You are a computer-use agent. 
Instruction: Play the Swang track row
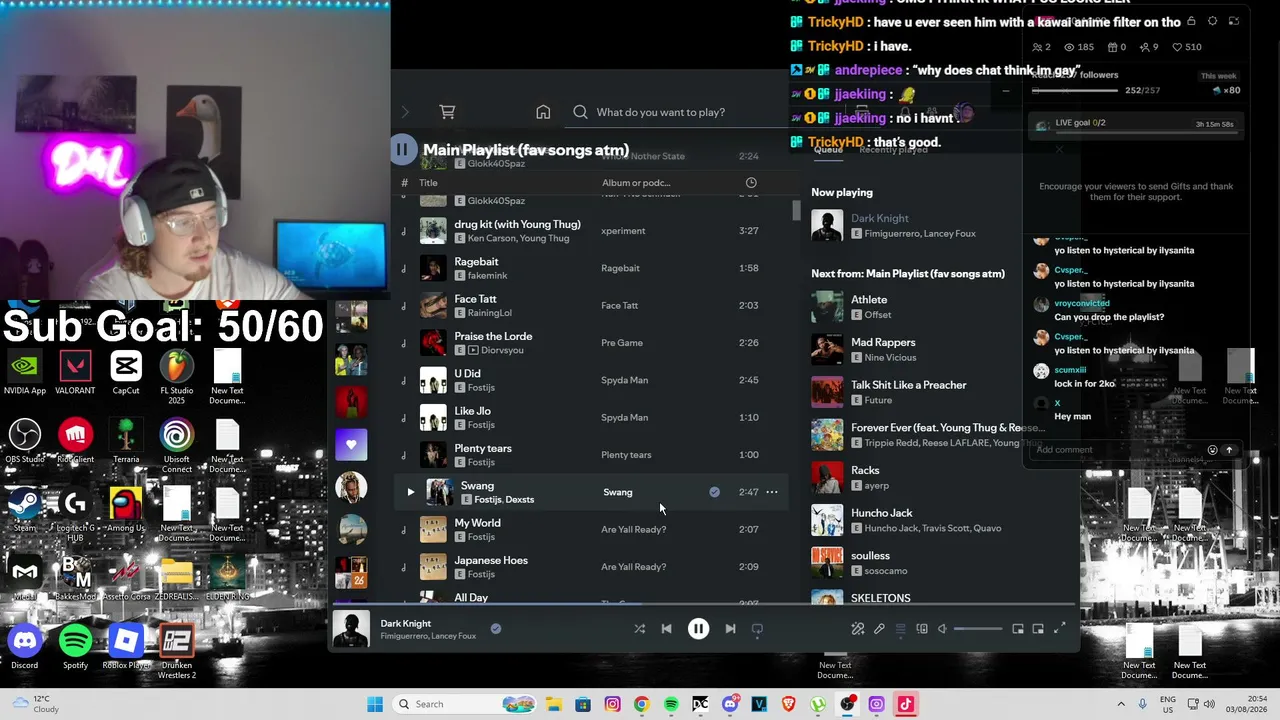(x=410, y=492)
